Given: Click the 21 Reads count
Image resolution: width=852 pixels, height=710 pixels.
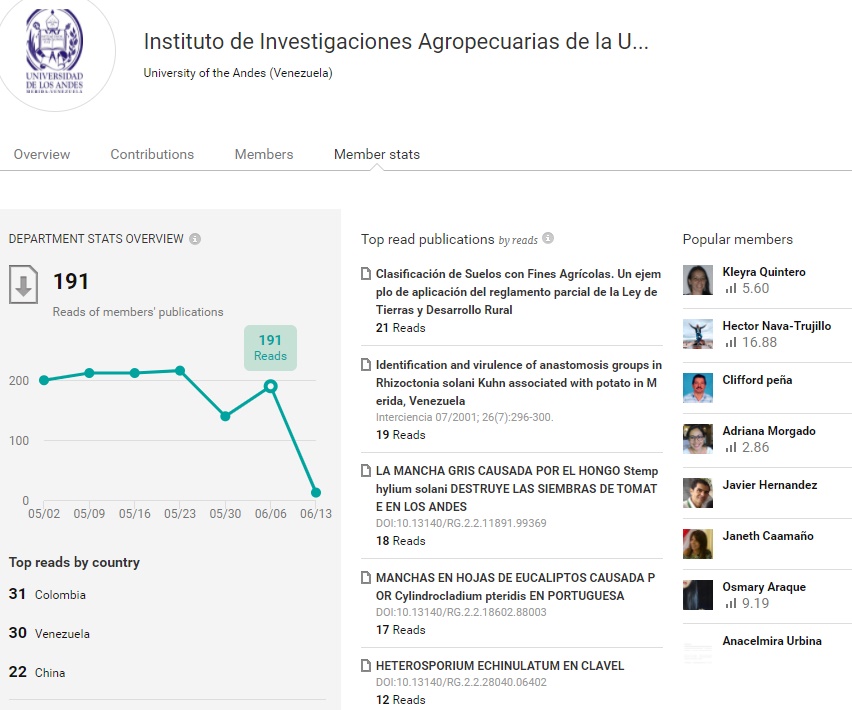Looking at the screenshot, I should point(401,328).
